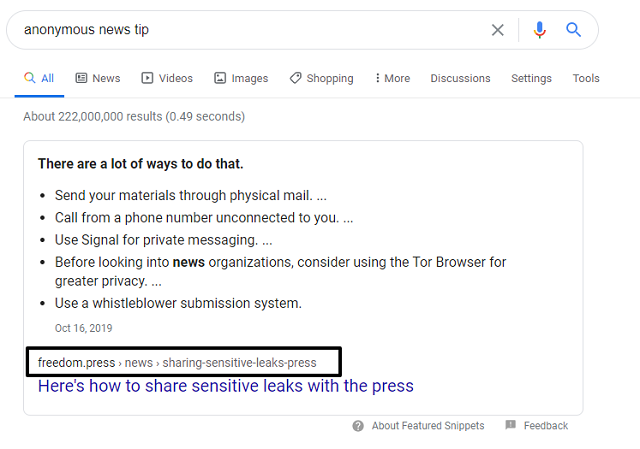Click the Shopping tab tag icon
The width and height of the screenshot is (640, 449).
point(295,78)
